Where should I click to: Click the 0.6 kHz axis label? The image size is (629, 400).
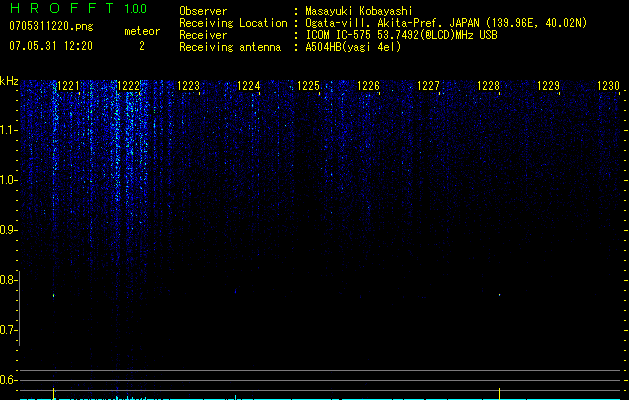click(8, 380)
